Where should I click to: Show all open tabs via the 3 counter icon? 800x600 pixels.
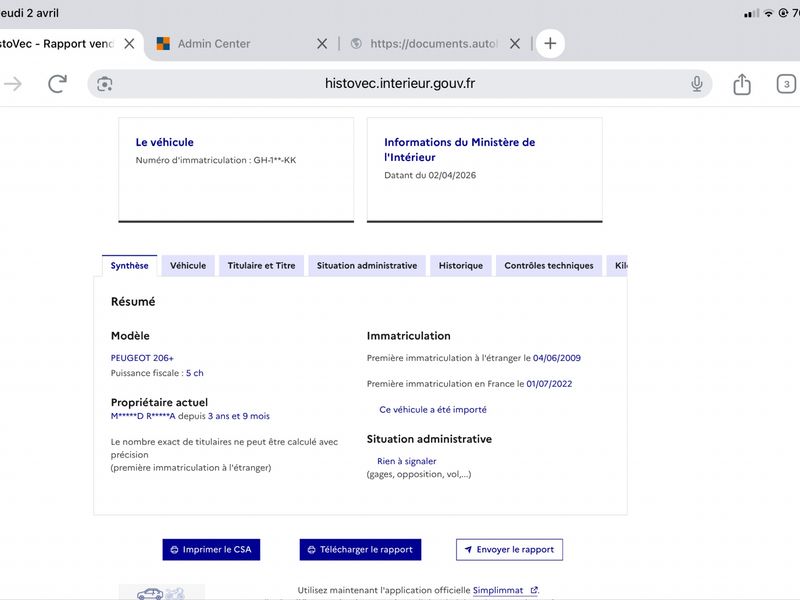786,84
